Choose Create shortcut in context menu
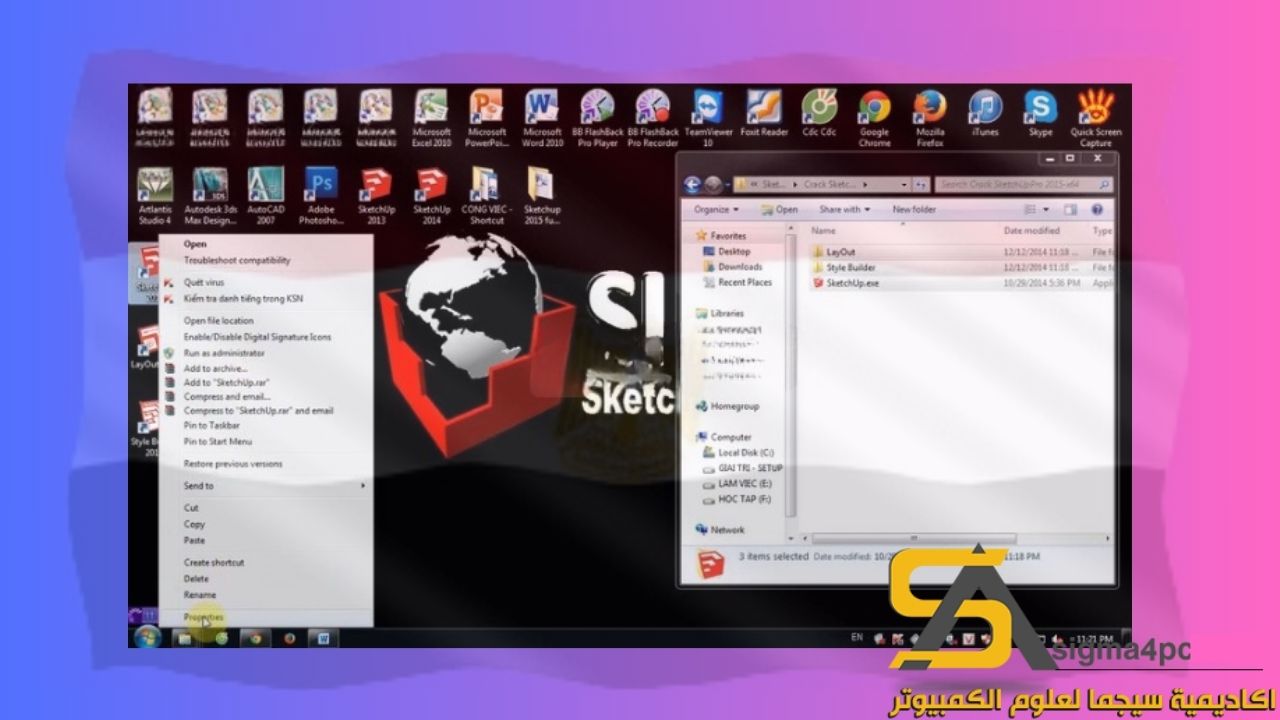Screen dimensions: 1280x720 (x=214, y=562)
